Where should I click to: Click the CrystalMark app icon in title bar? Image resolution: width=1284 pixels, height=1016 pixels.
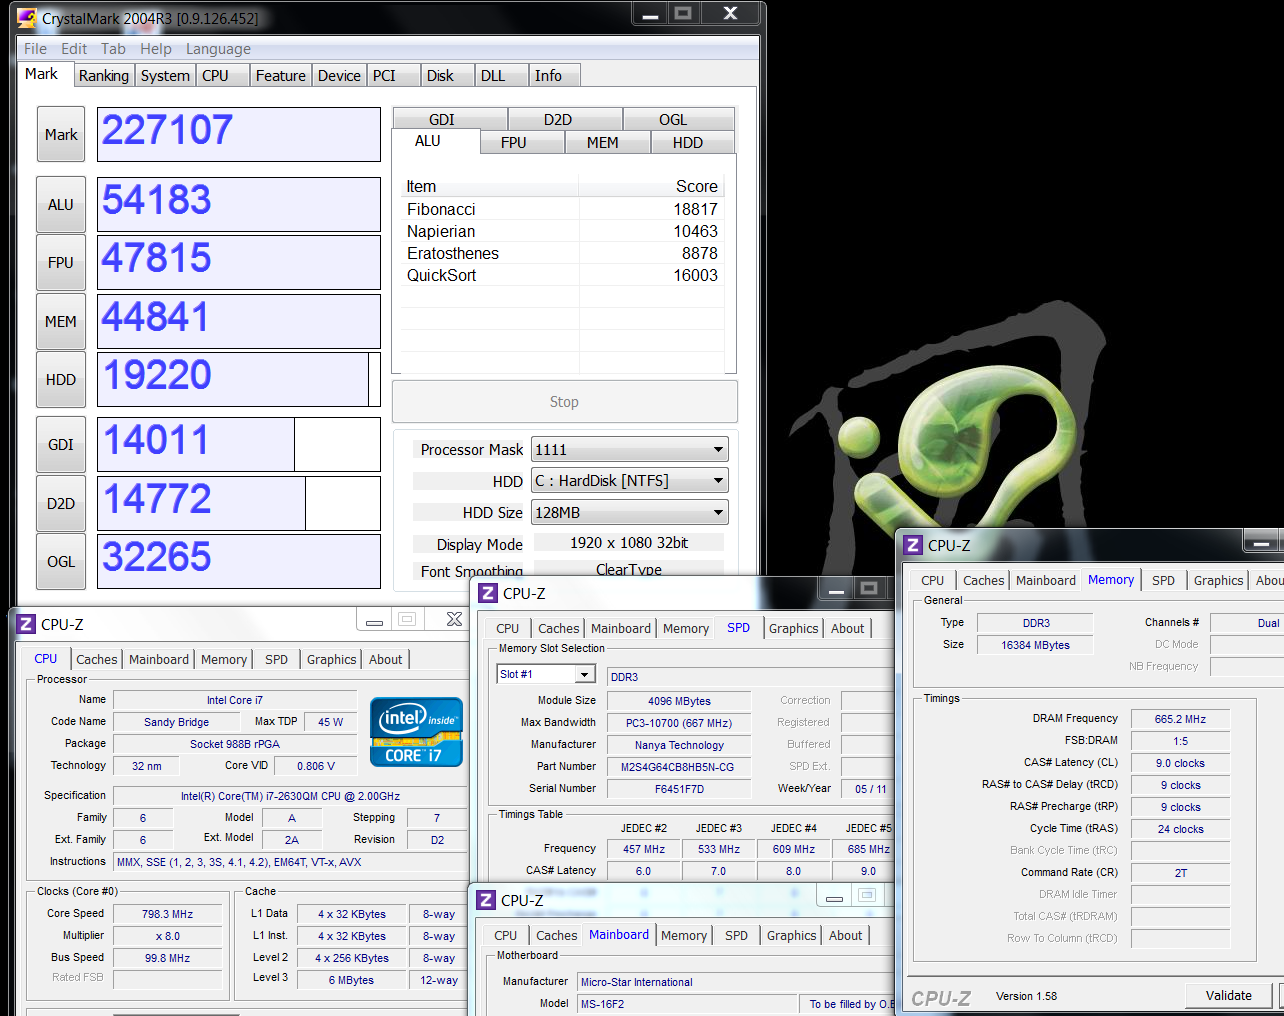27,18
